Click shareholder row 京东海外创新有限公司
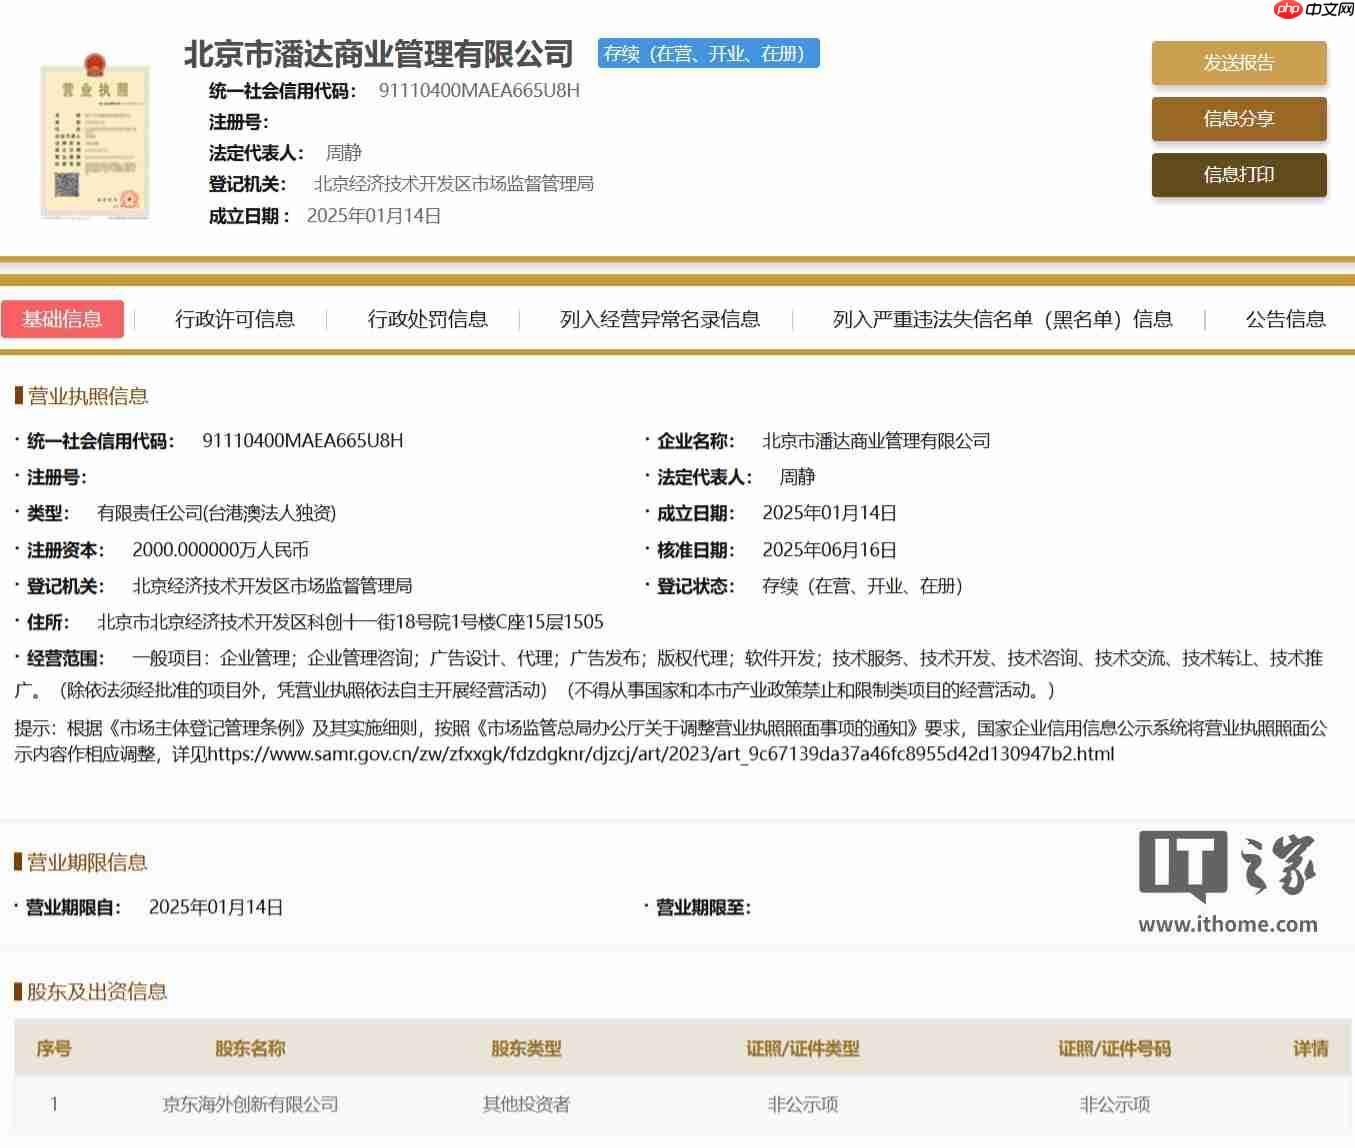Image resolution: width=1355 pixels, height=1148 pixels. click(249, 1105)
